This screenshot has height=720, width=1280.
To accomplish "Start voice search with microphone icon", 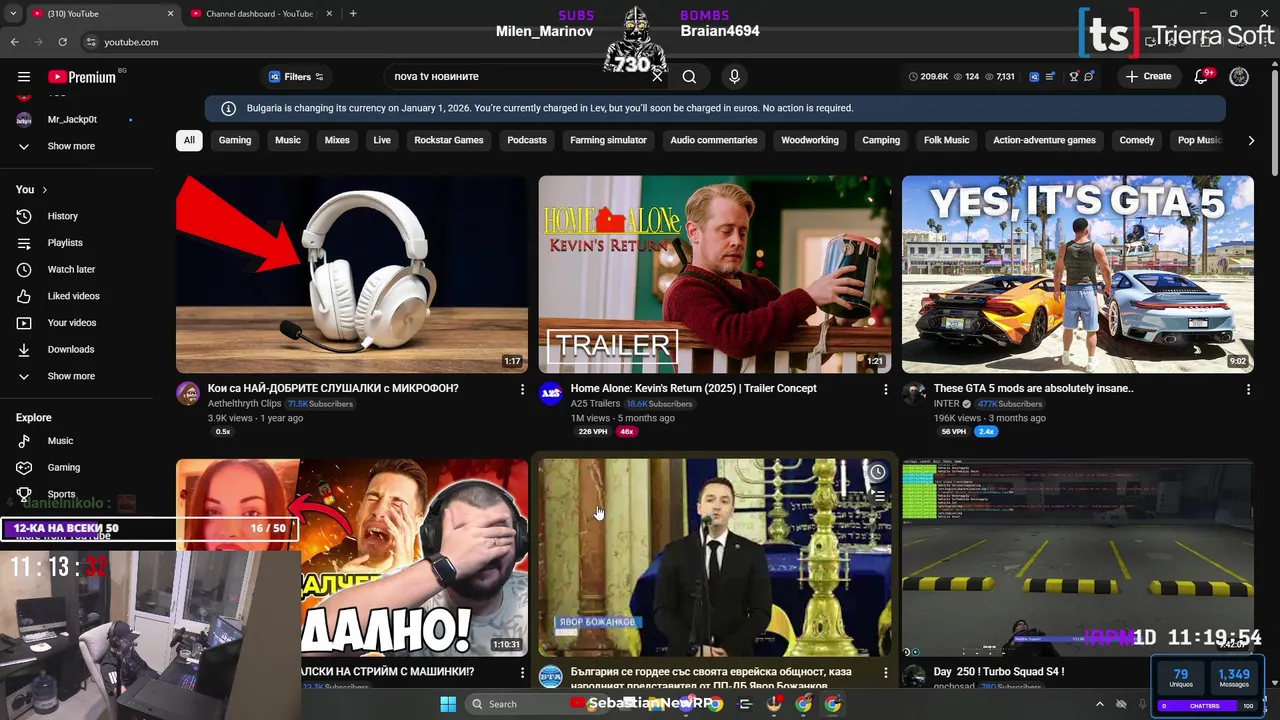I will click(734, 77).
